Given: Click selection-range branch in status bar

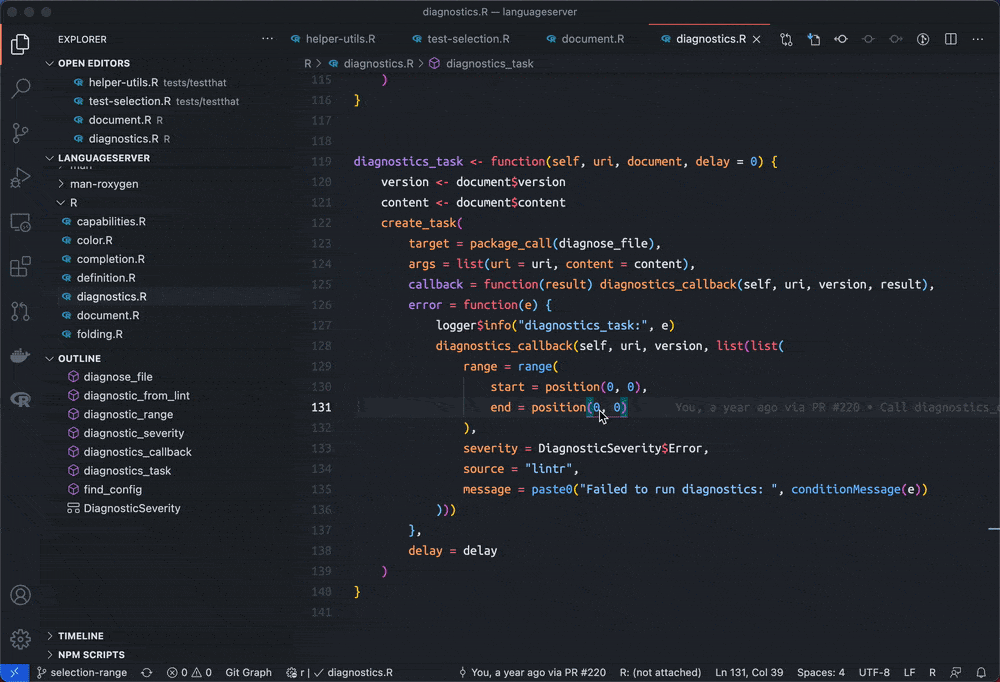Looking at the screenshot, I should [x=82, y=672].
